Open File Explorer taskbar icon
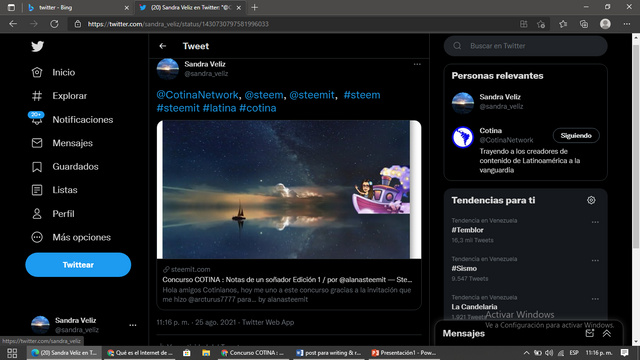640x360 pixels. 206,353
